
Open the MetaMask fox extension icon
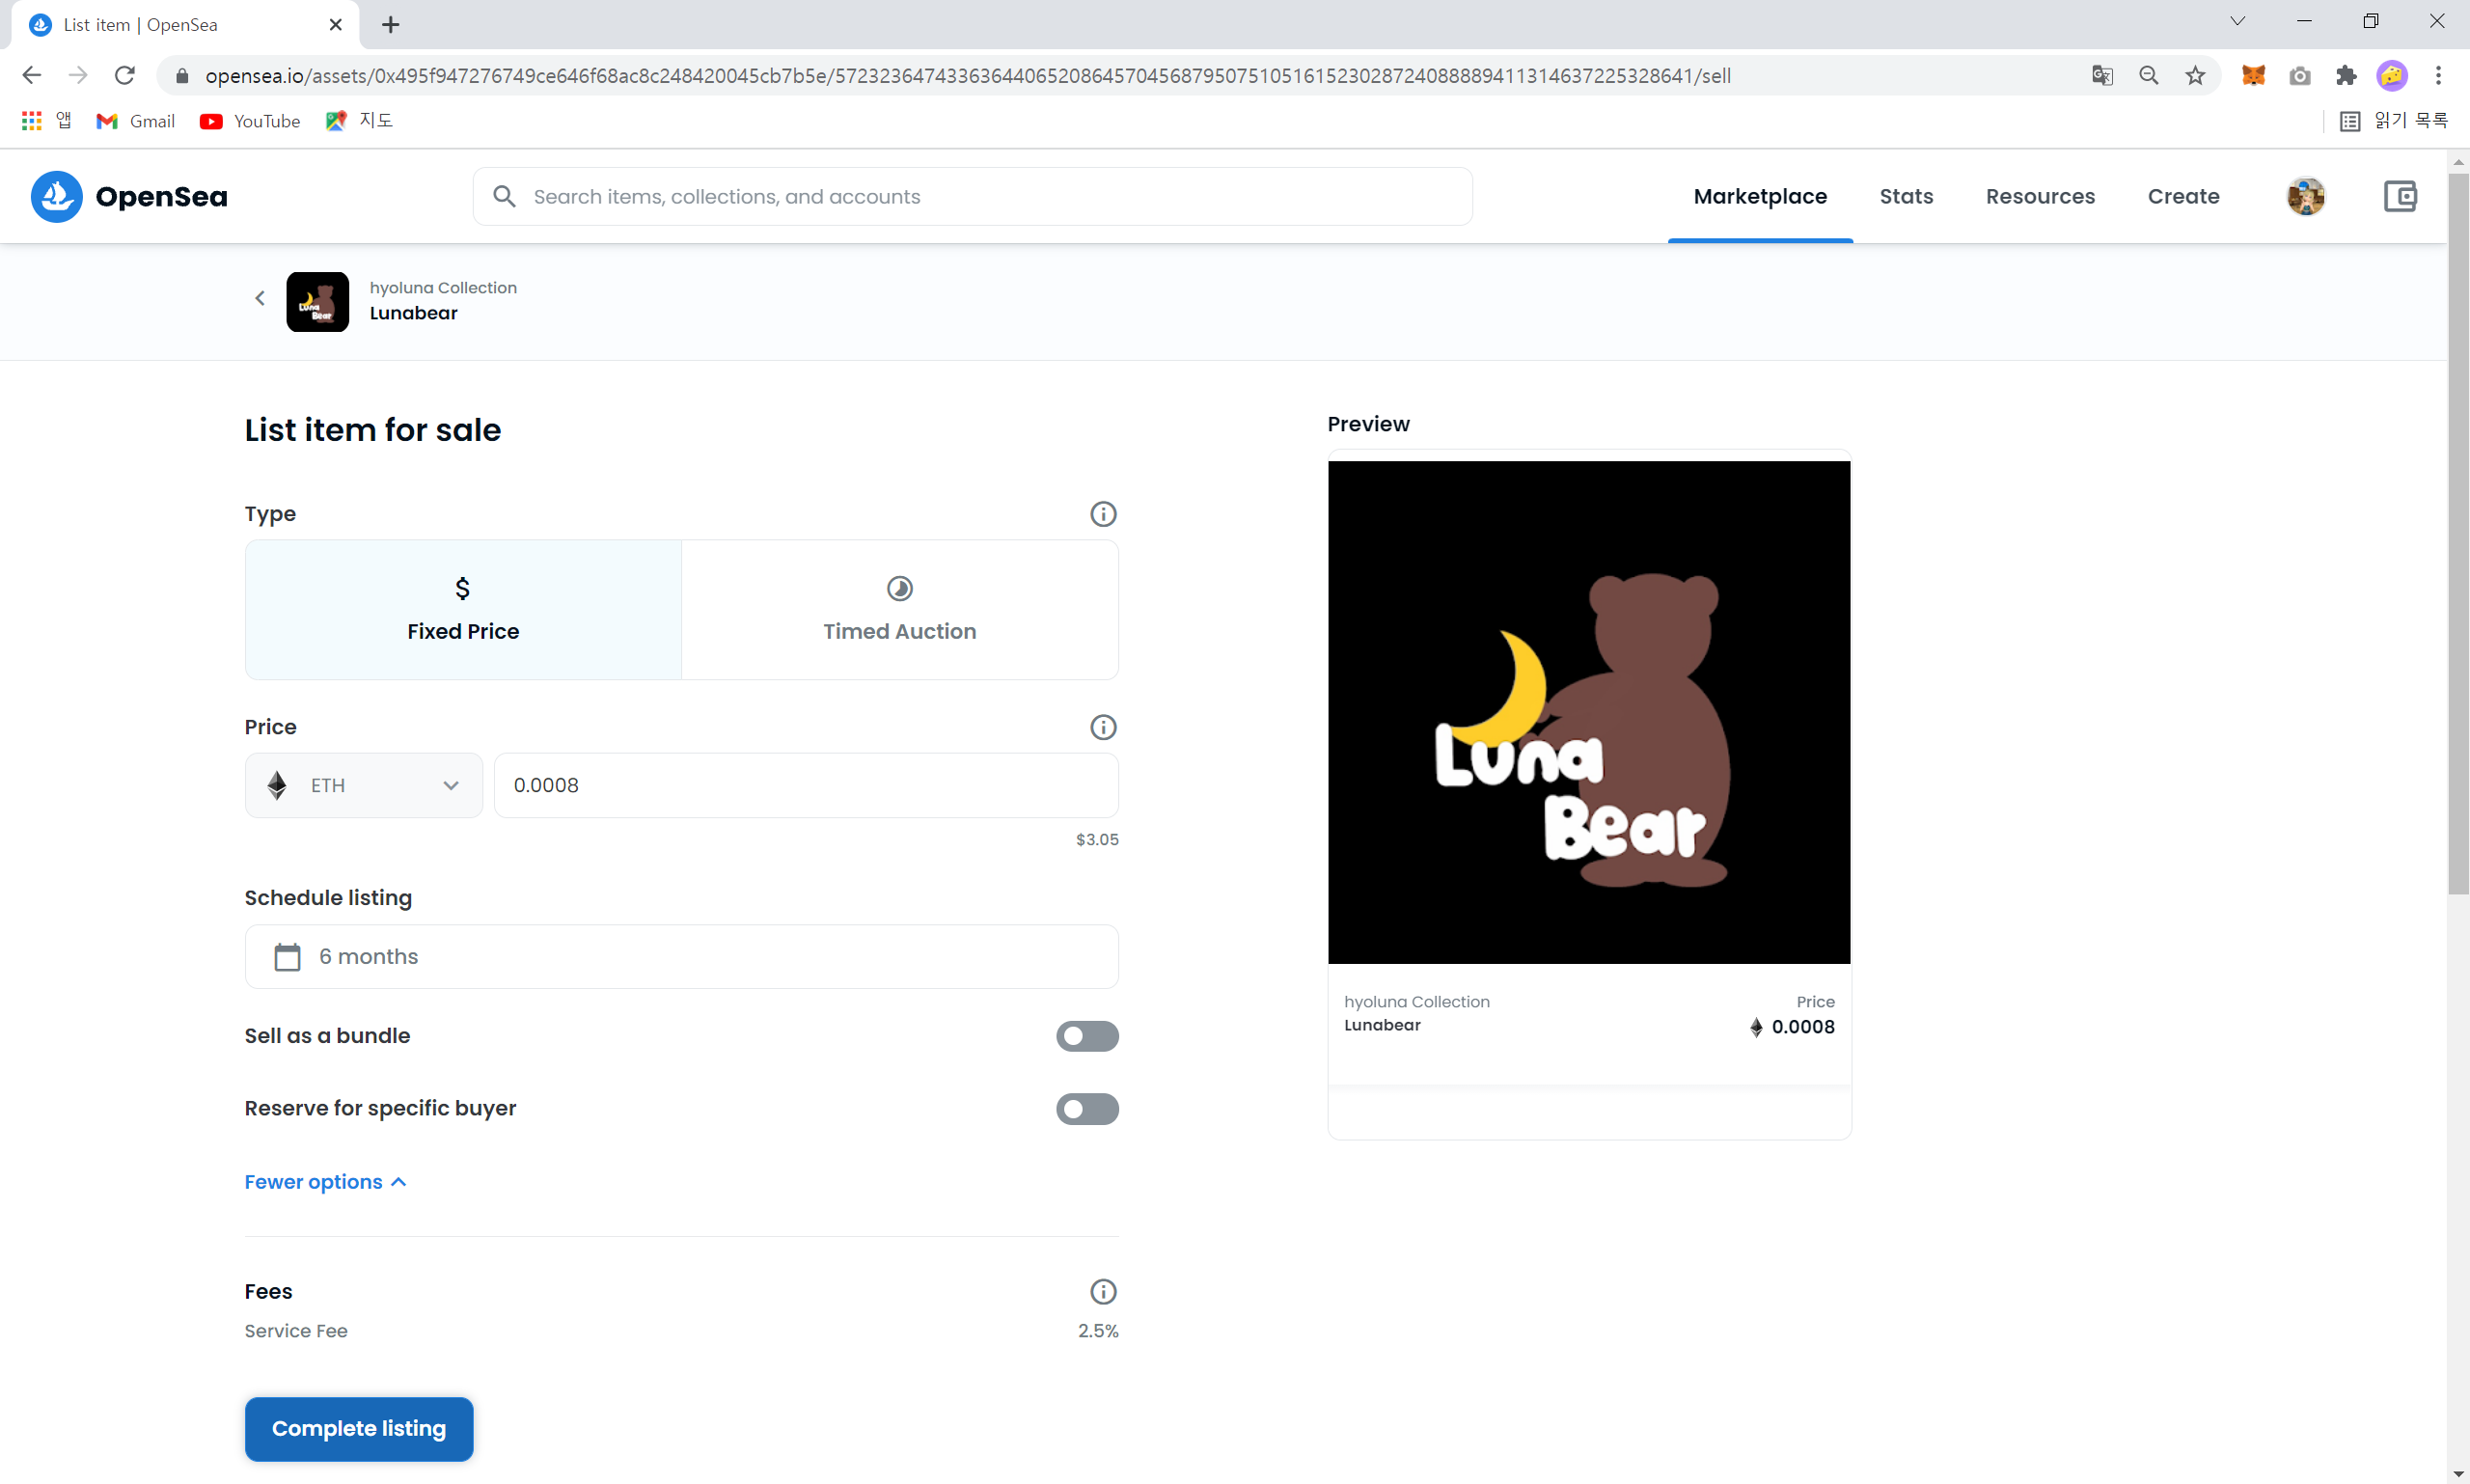point(2252,76)
